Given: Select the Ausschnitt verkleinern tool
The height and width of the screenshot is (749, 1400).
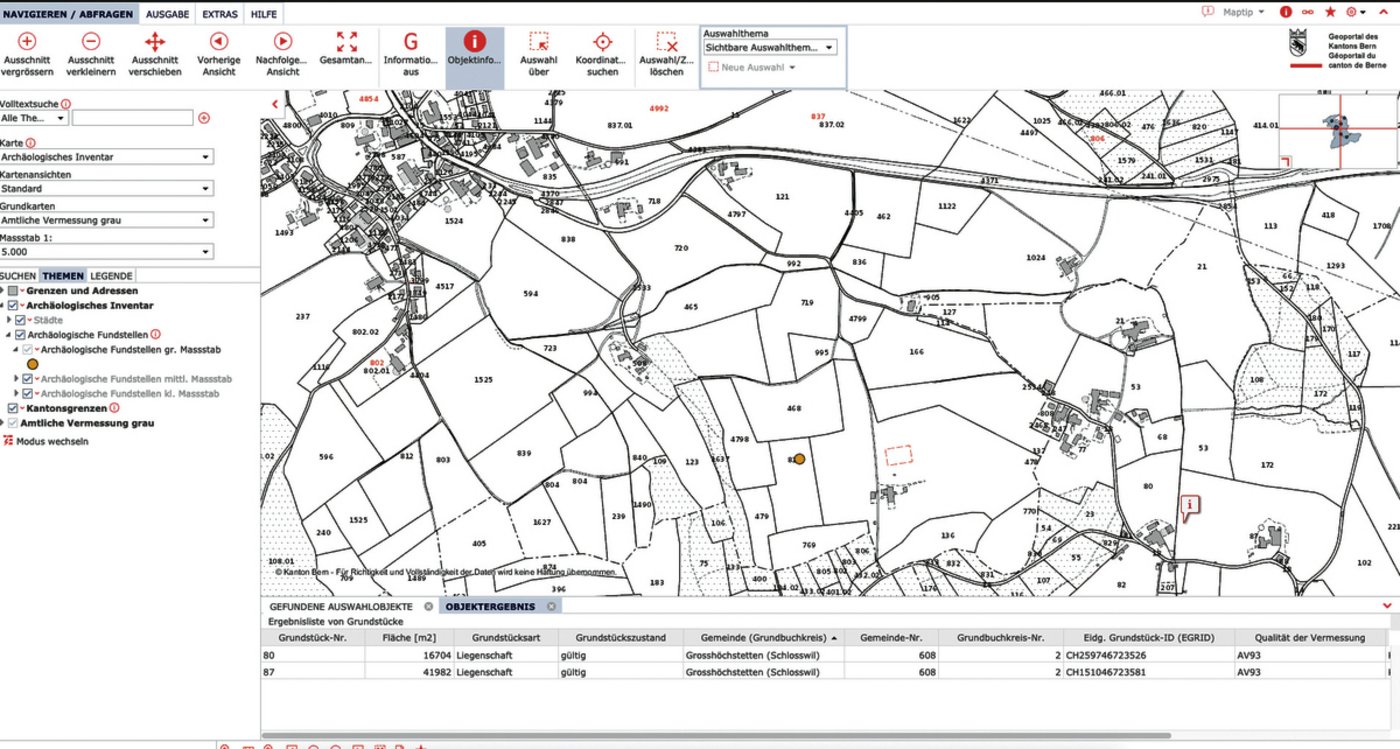Looking at the screenshot, I should point(90,50).
